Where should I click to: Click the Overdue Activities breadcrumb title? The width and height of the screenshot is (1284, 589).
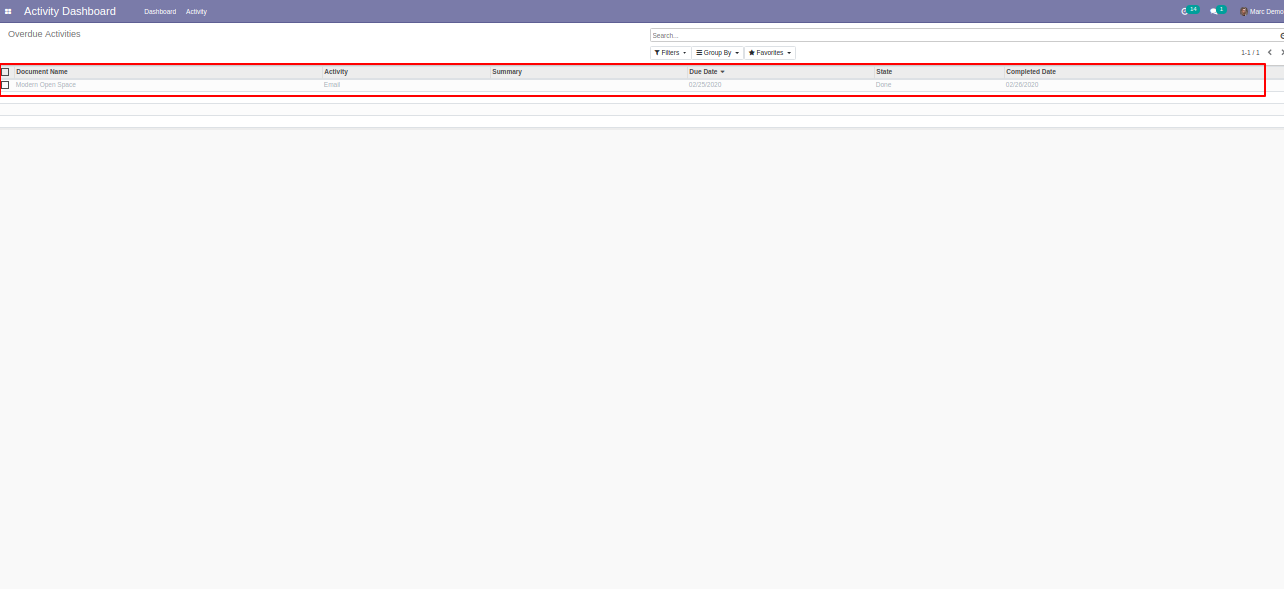coord(44,34)
